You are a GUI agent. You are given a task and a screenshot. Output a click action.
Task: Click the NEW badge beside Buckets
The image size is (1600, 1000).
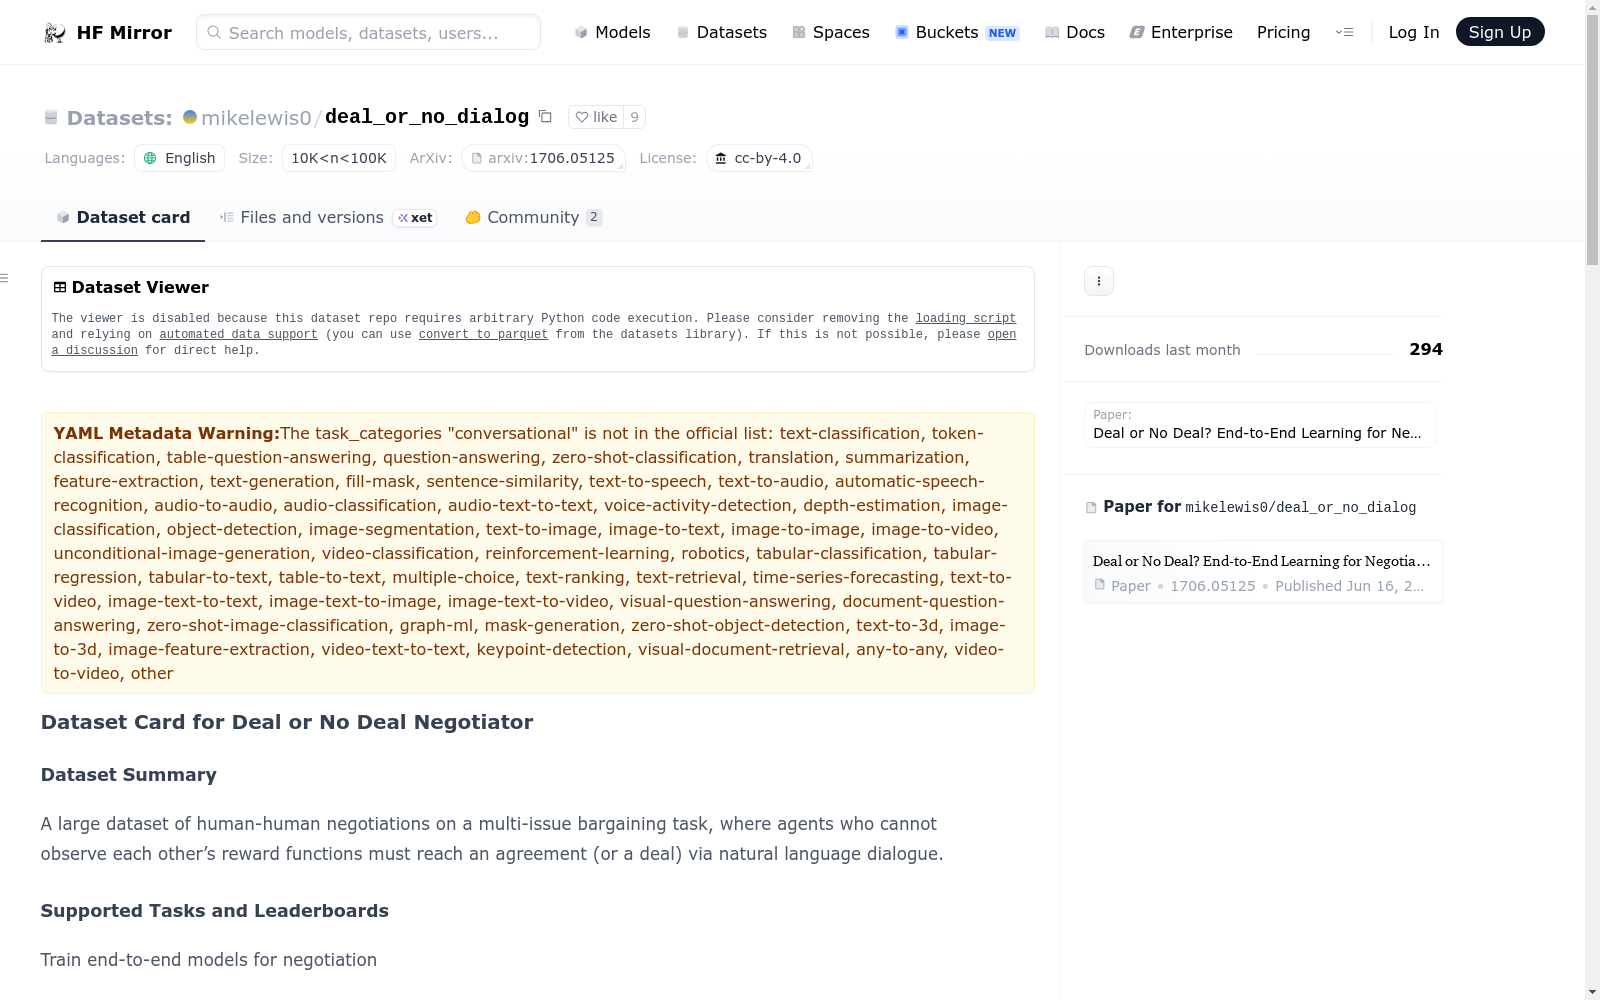[x=1002, y=33]
